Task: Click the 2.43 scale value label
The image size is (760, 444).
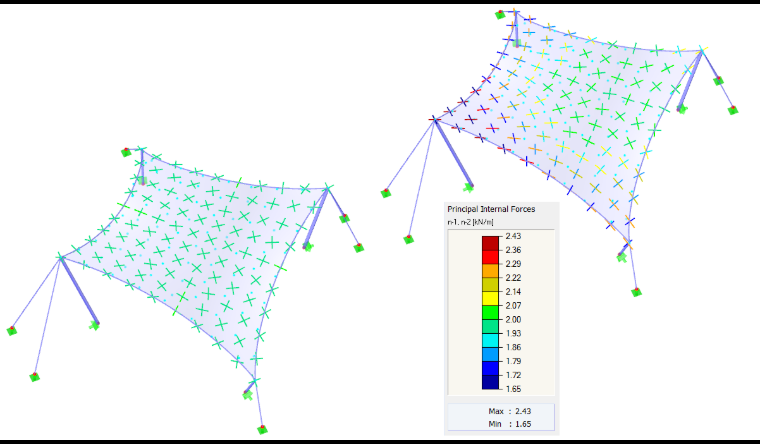Action: [x=513, y=236]
